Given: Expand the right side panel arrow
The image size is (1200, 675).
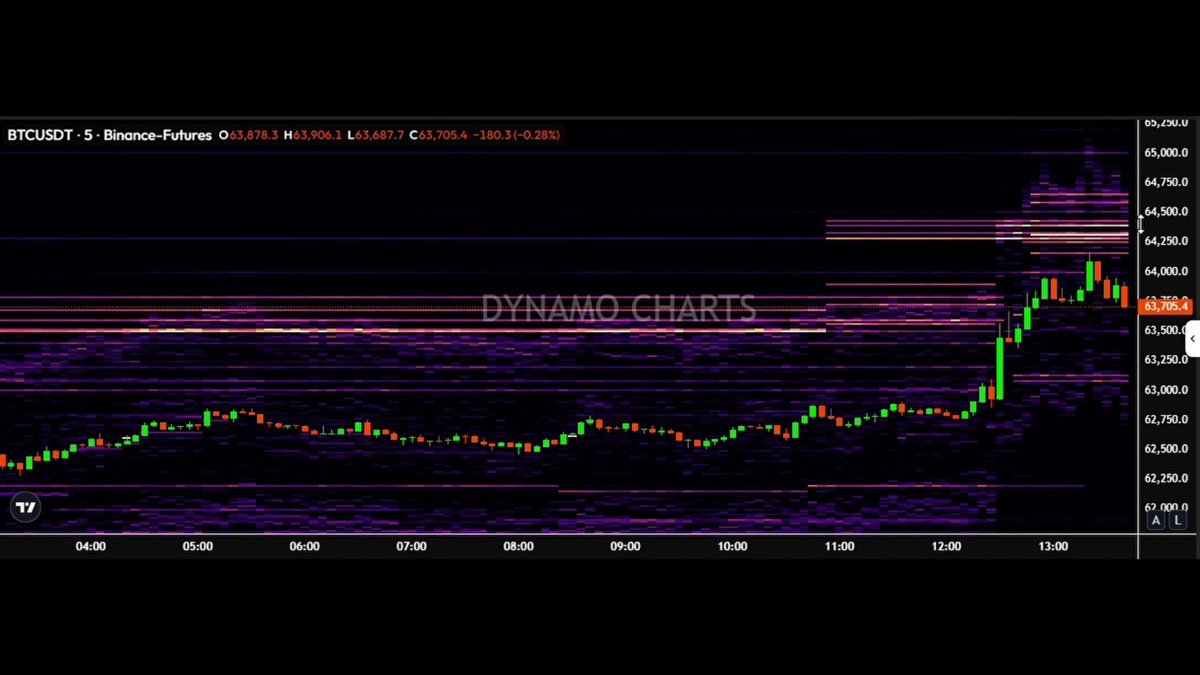Looking at the screenshot, I should (1192, 339).
